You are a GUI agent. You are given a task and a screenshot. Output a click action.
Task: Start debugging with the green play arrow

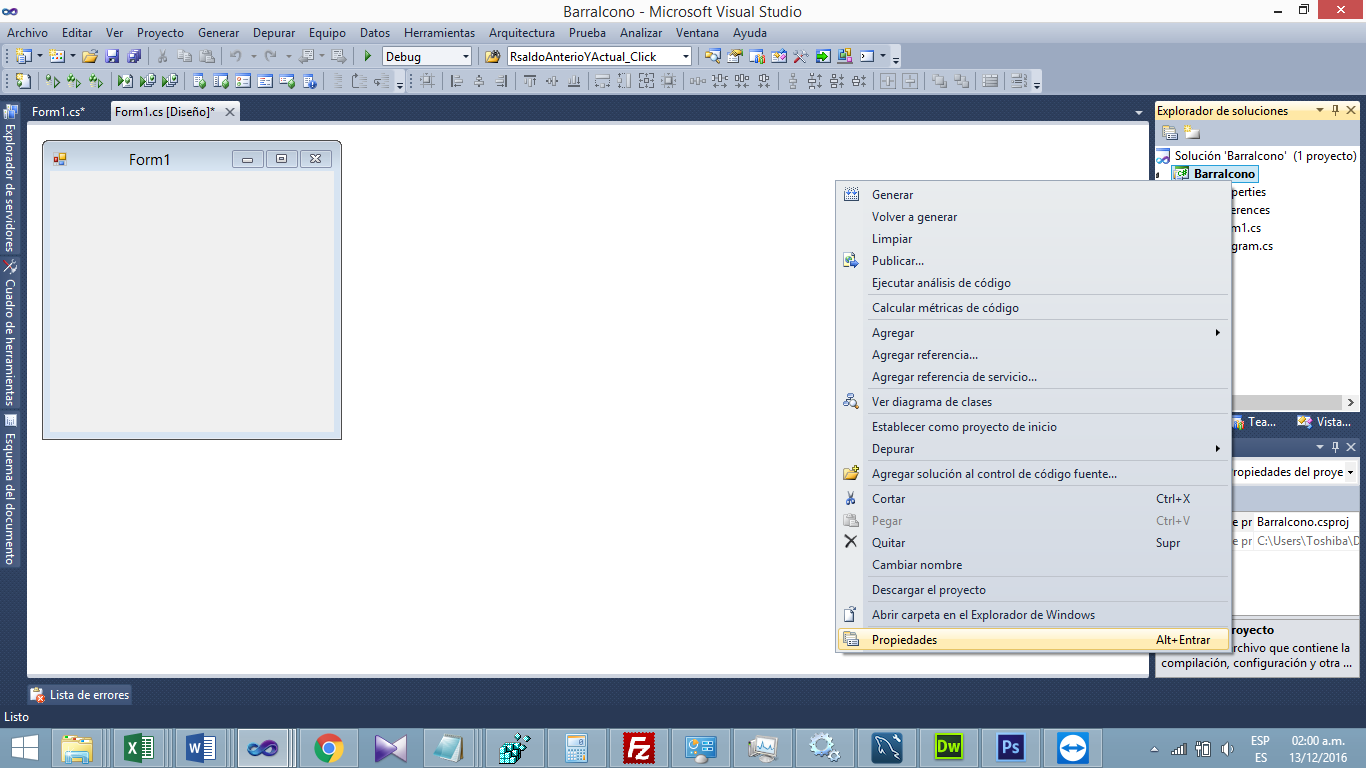tap(367, 56)
